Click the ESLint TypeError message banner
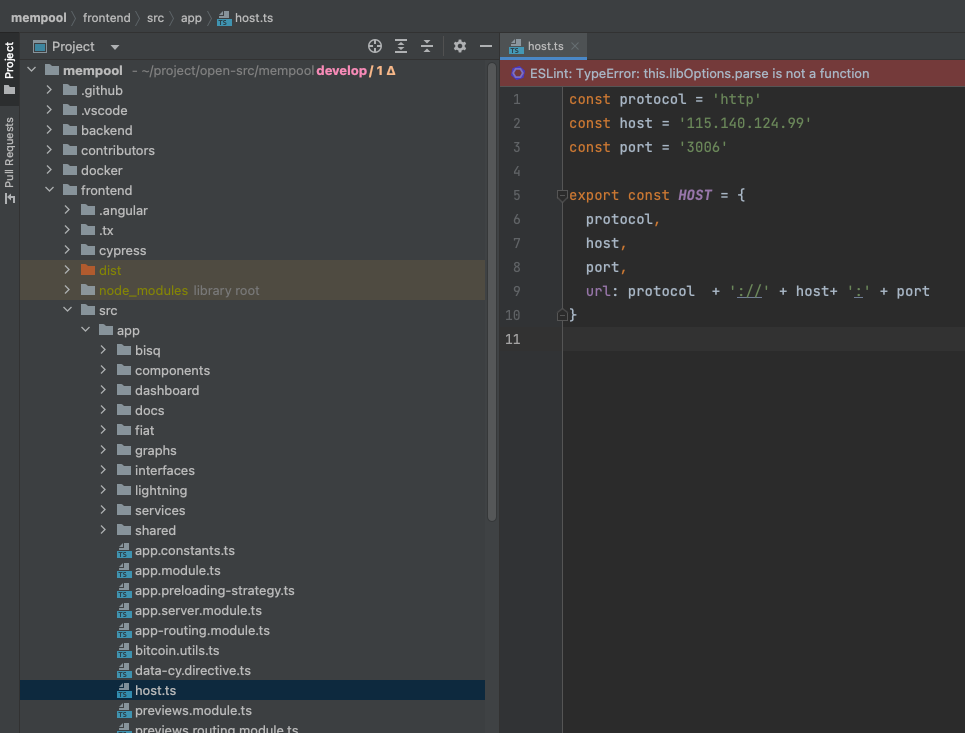Viewport: 965px width, 733px height. (x=732, y=73)
